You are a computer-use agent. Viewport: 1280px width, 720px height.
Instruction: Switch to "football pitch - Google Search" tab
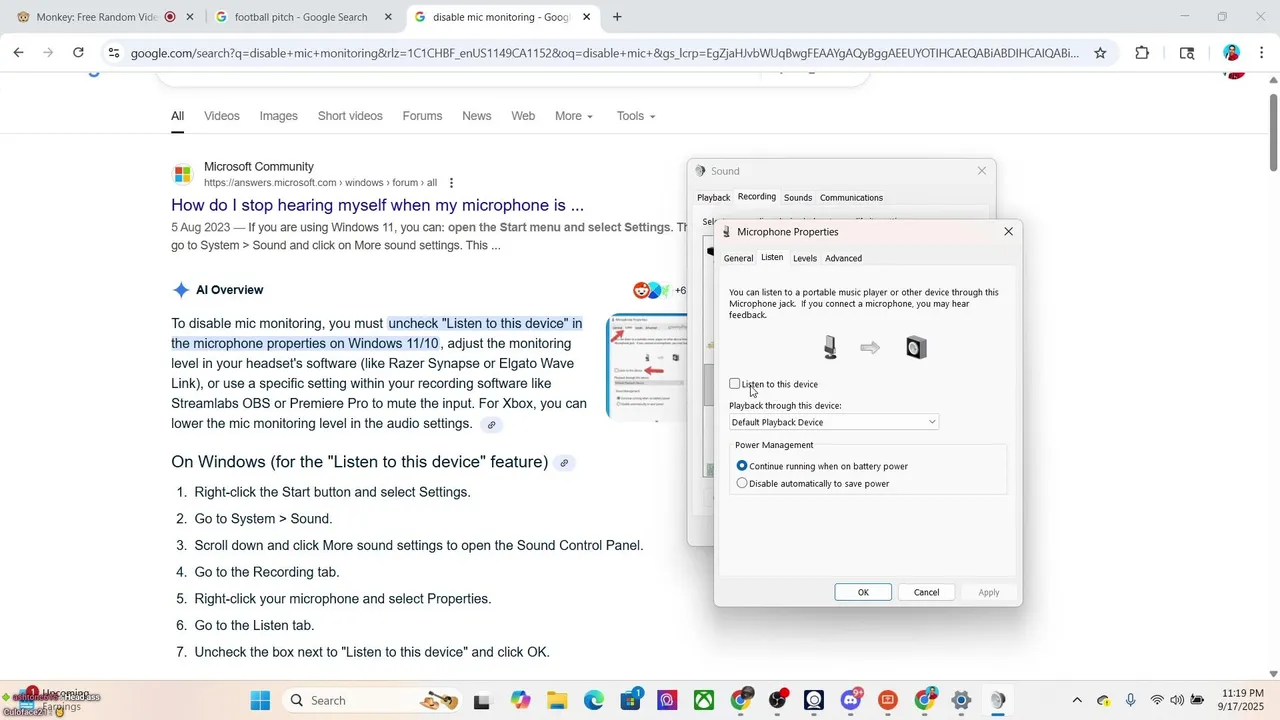click(x=301, y=17)
